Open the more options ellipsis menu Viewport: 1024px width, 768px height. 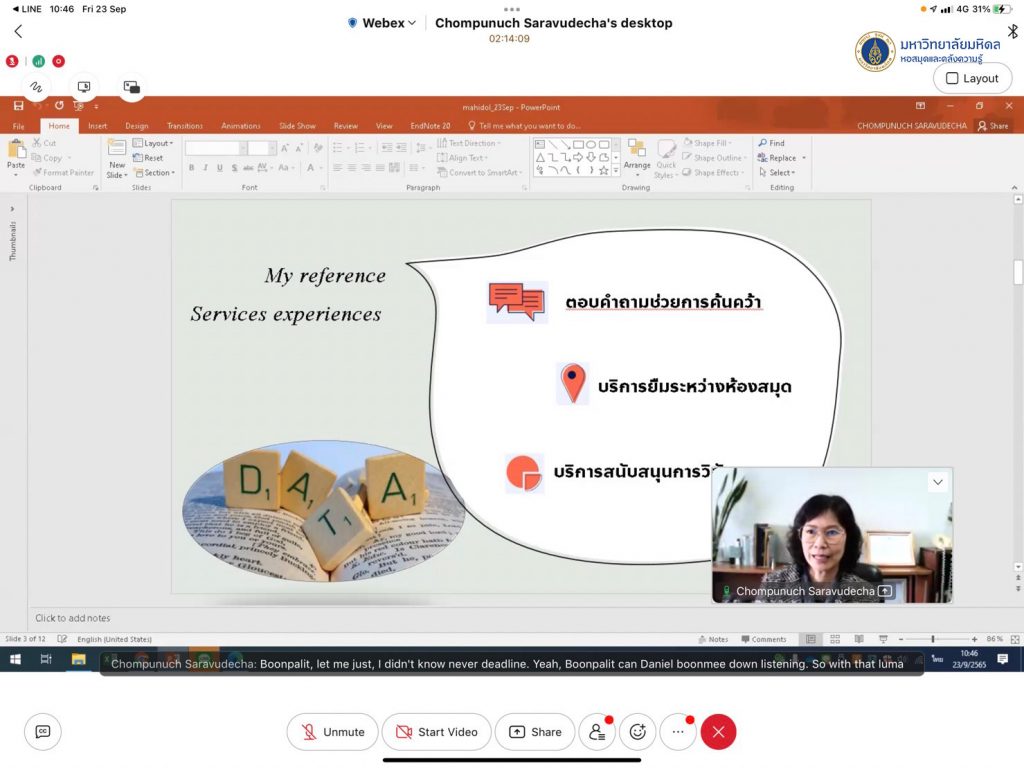click(677, 732)
